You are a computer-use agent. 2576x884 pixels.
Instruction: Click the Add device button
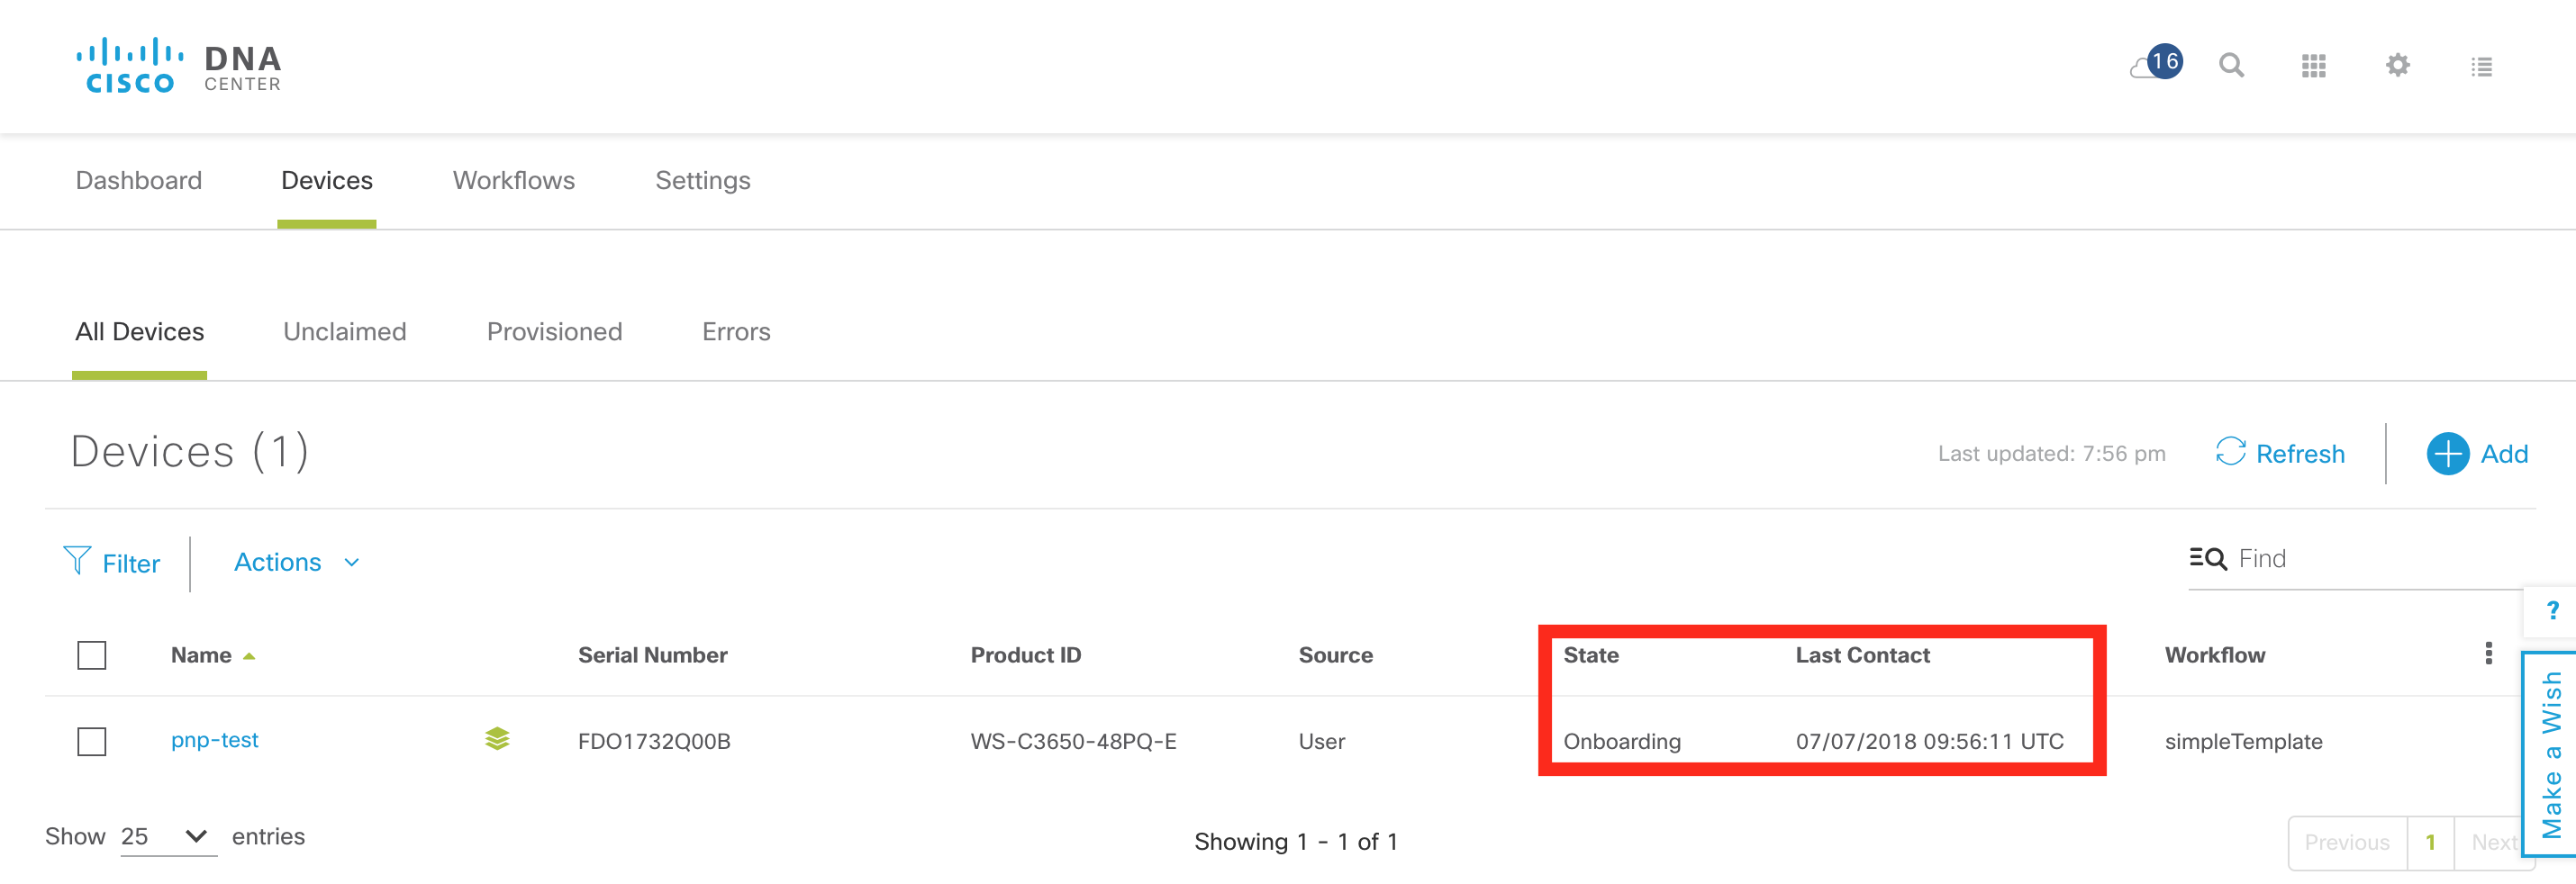(x=2477, y=453)
